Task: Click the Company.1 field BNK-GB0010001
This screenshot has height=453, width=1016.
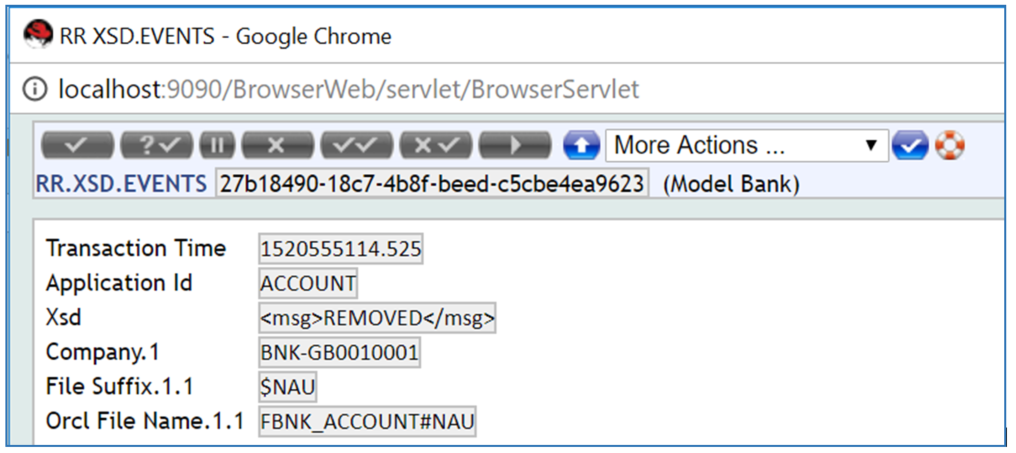Action: pyautogui.click(x=339, y=353)
